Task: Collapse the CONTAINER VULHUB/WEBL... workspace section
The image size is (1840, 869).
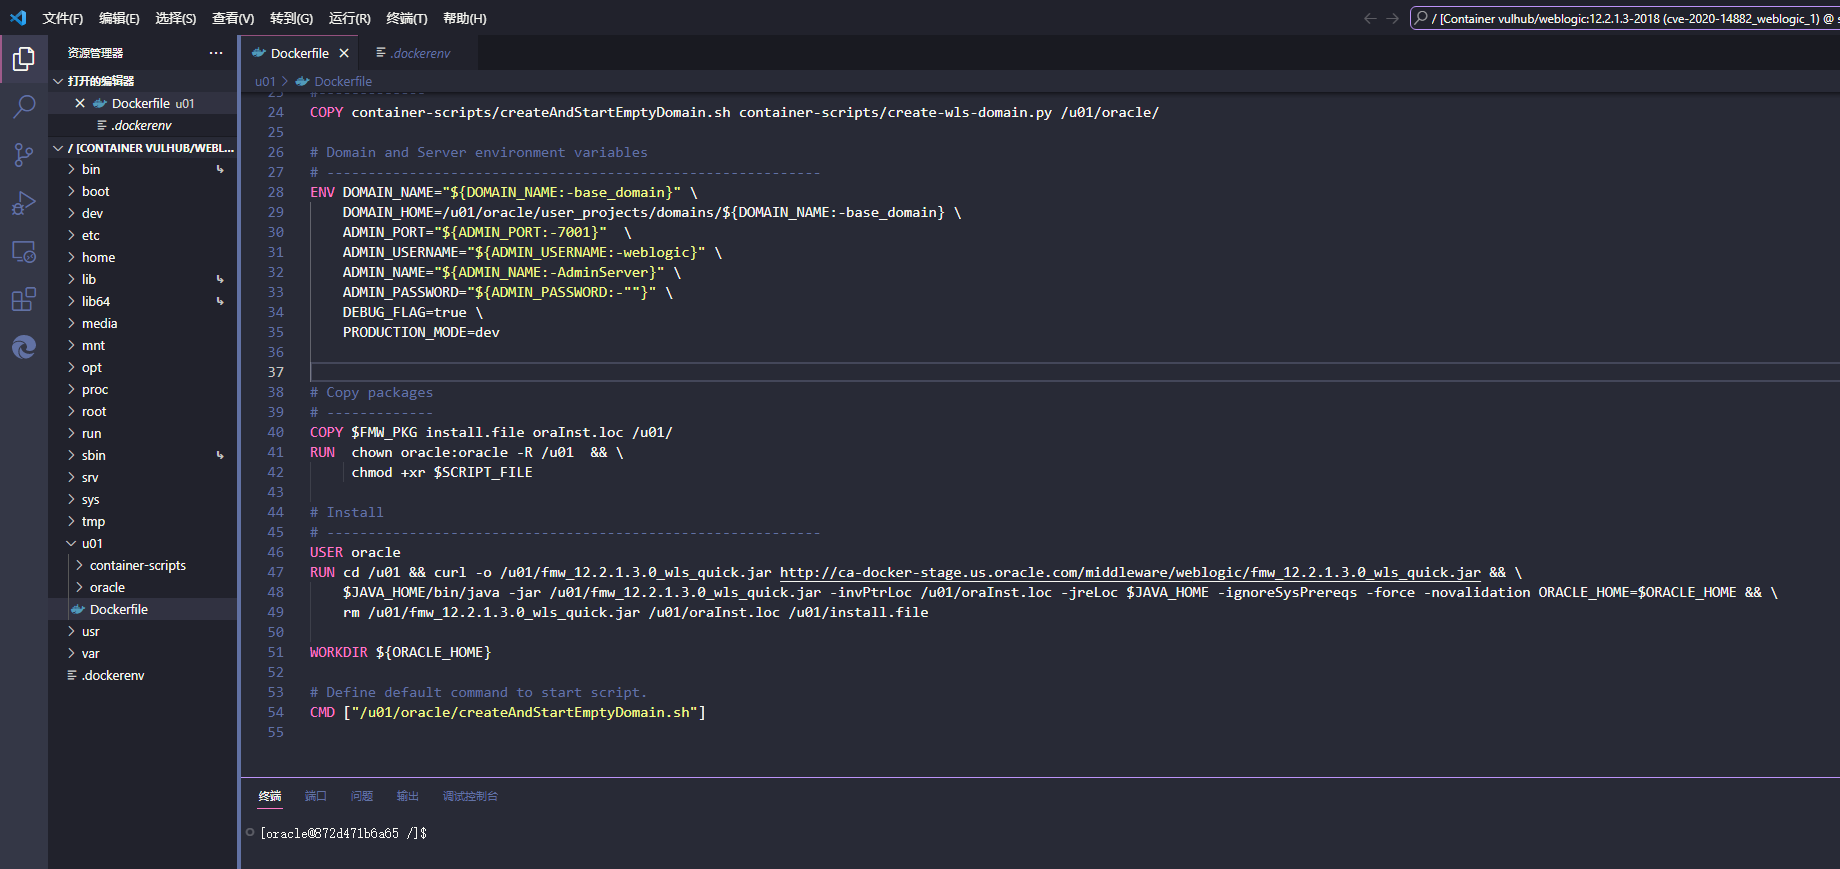Action: tap(58, 148)
